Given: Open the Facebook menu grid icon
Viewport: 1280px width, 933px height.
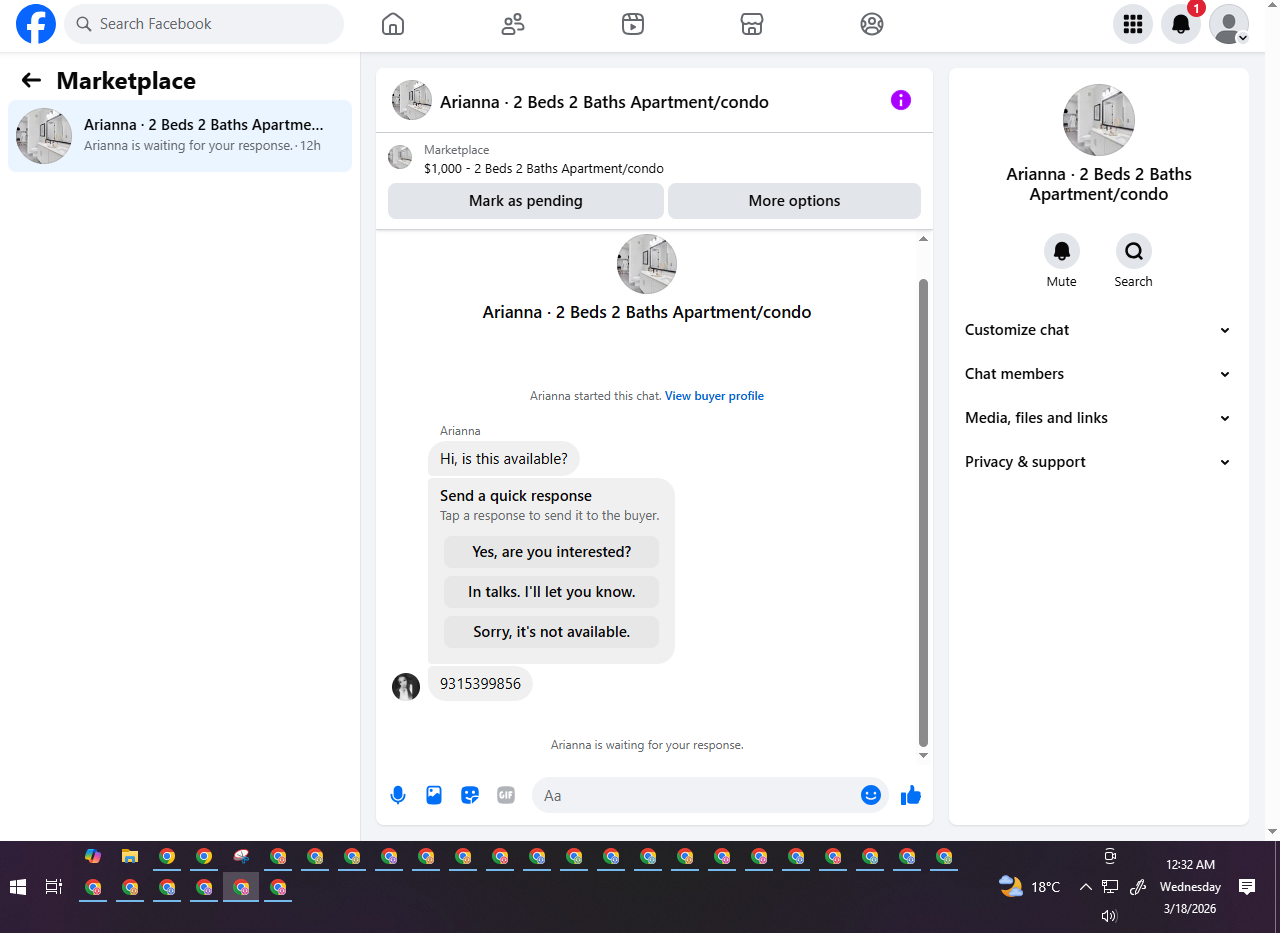Looking at the screenshot, I should point(1133,24).
